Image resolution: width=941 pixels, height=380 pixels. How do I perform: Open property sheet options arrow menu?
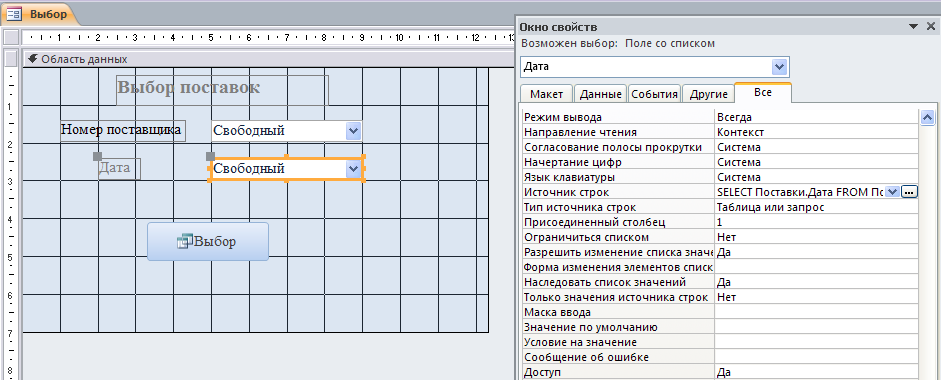point(914,26)
